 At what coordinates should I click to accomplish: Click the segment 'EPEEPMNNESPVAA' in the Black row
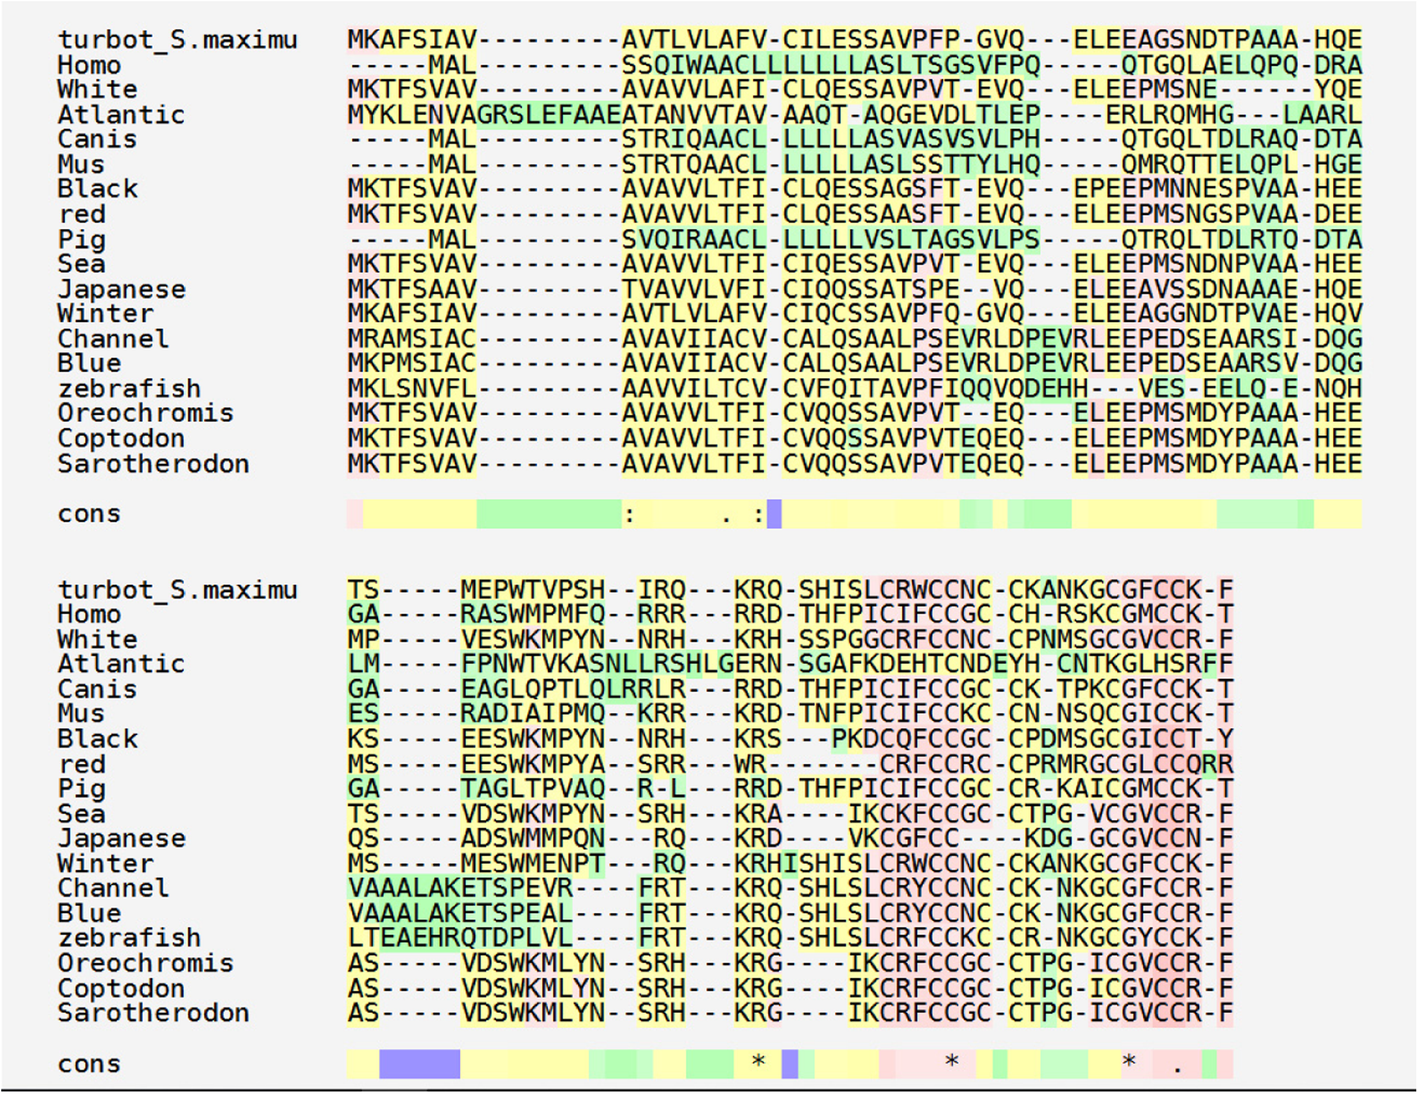pos(1186,190)
